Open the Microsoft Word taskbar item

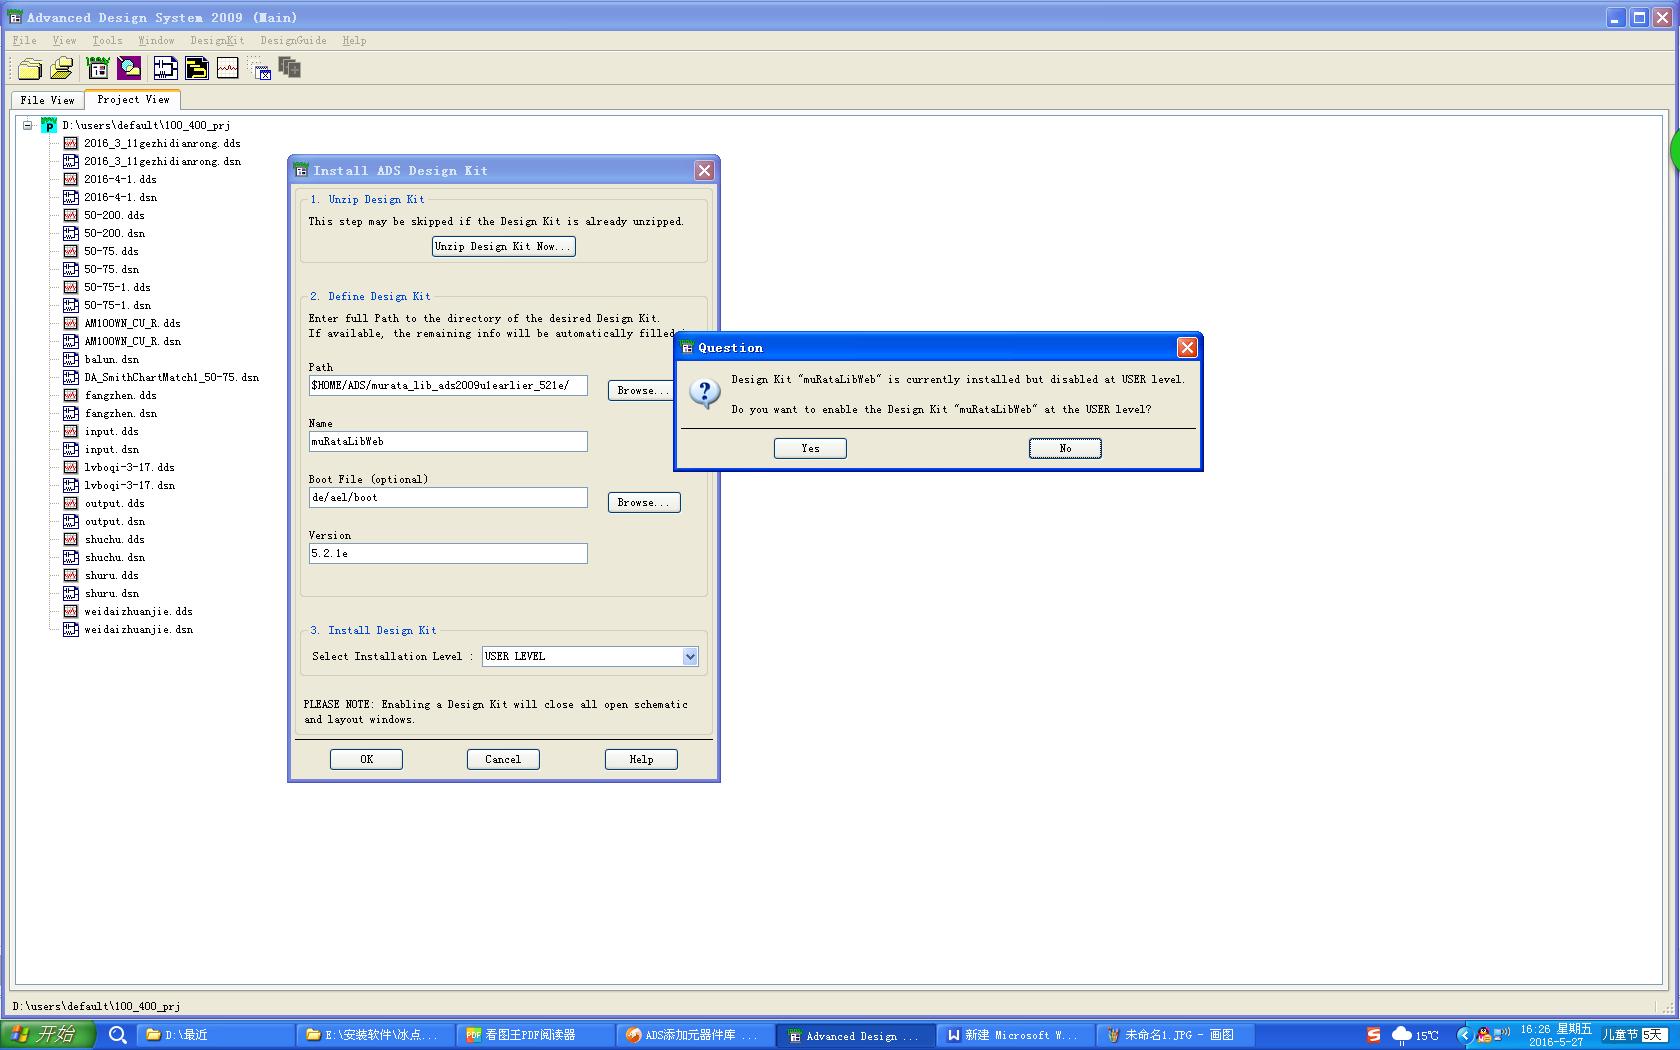1014,1036
